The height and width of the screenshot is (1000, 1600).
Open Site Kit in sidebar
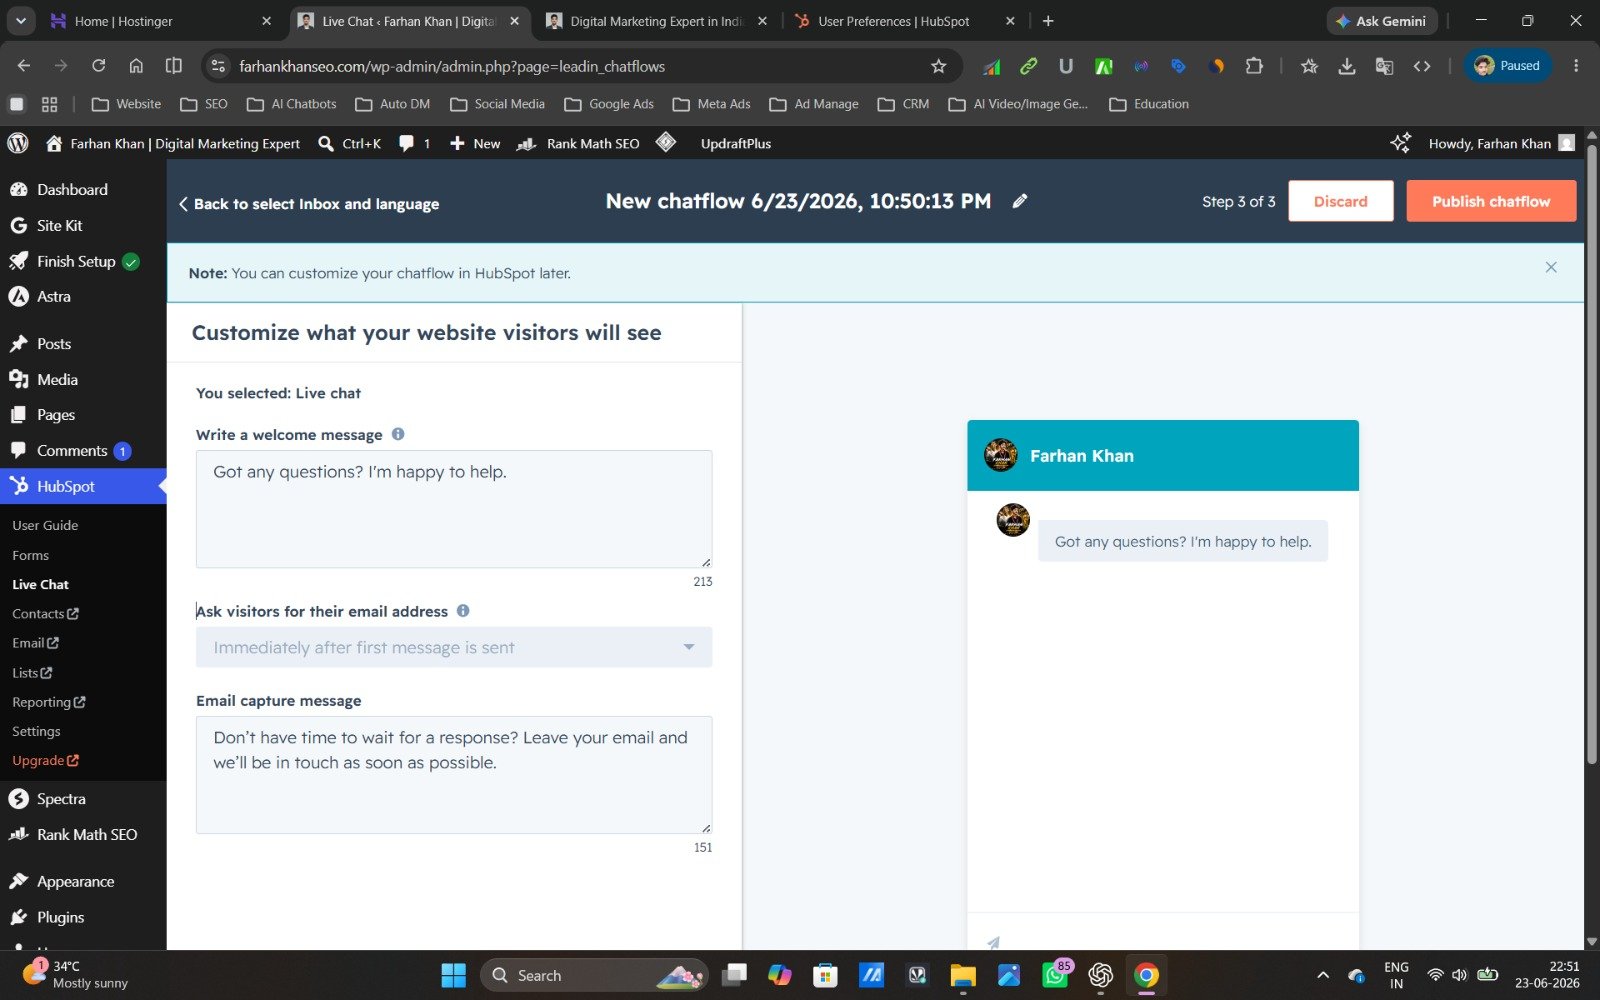83,225
